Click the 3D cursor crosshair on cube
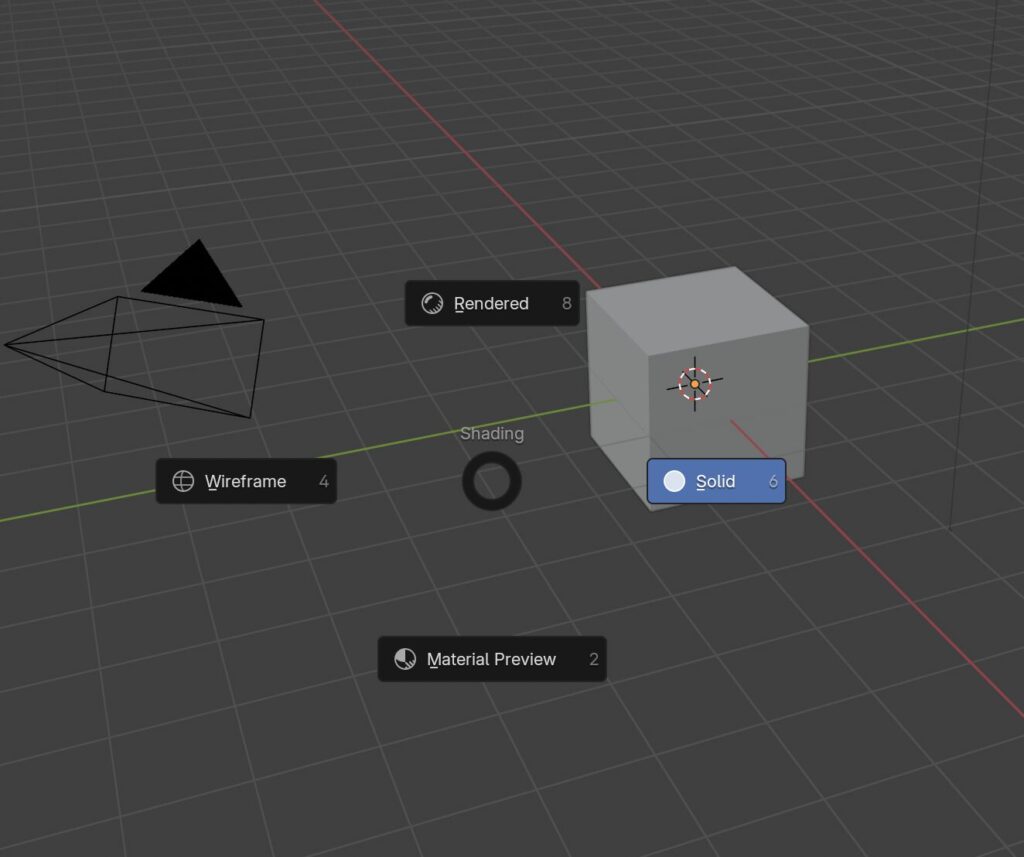The image size is (1024, 857). coord(695,383)
